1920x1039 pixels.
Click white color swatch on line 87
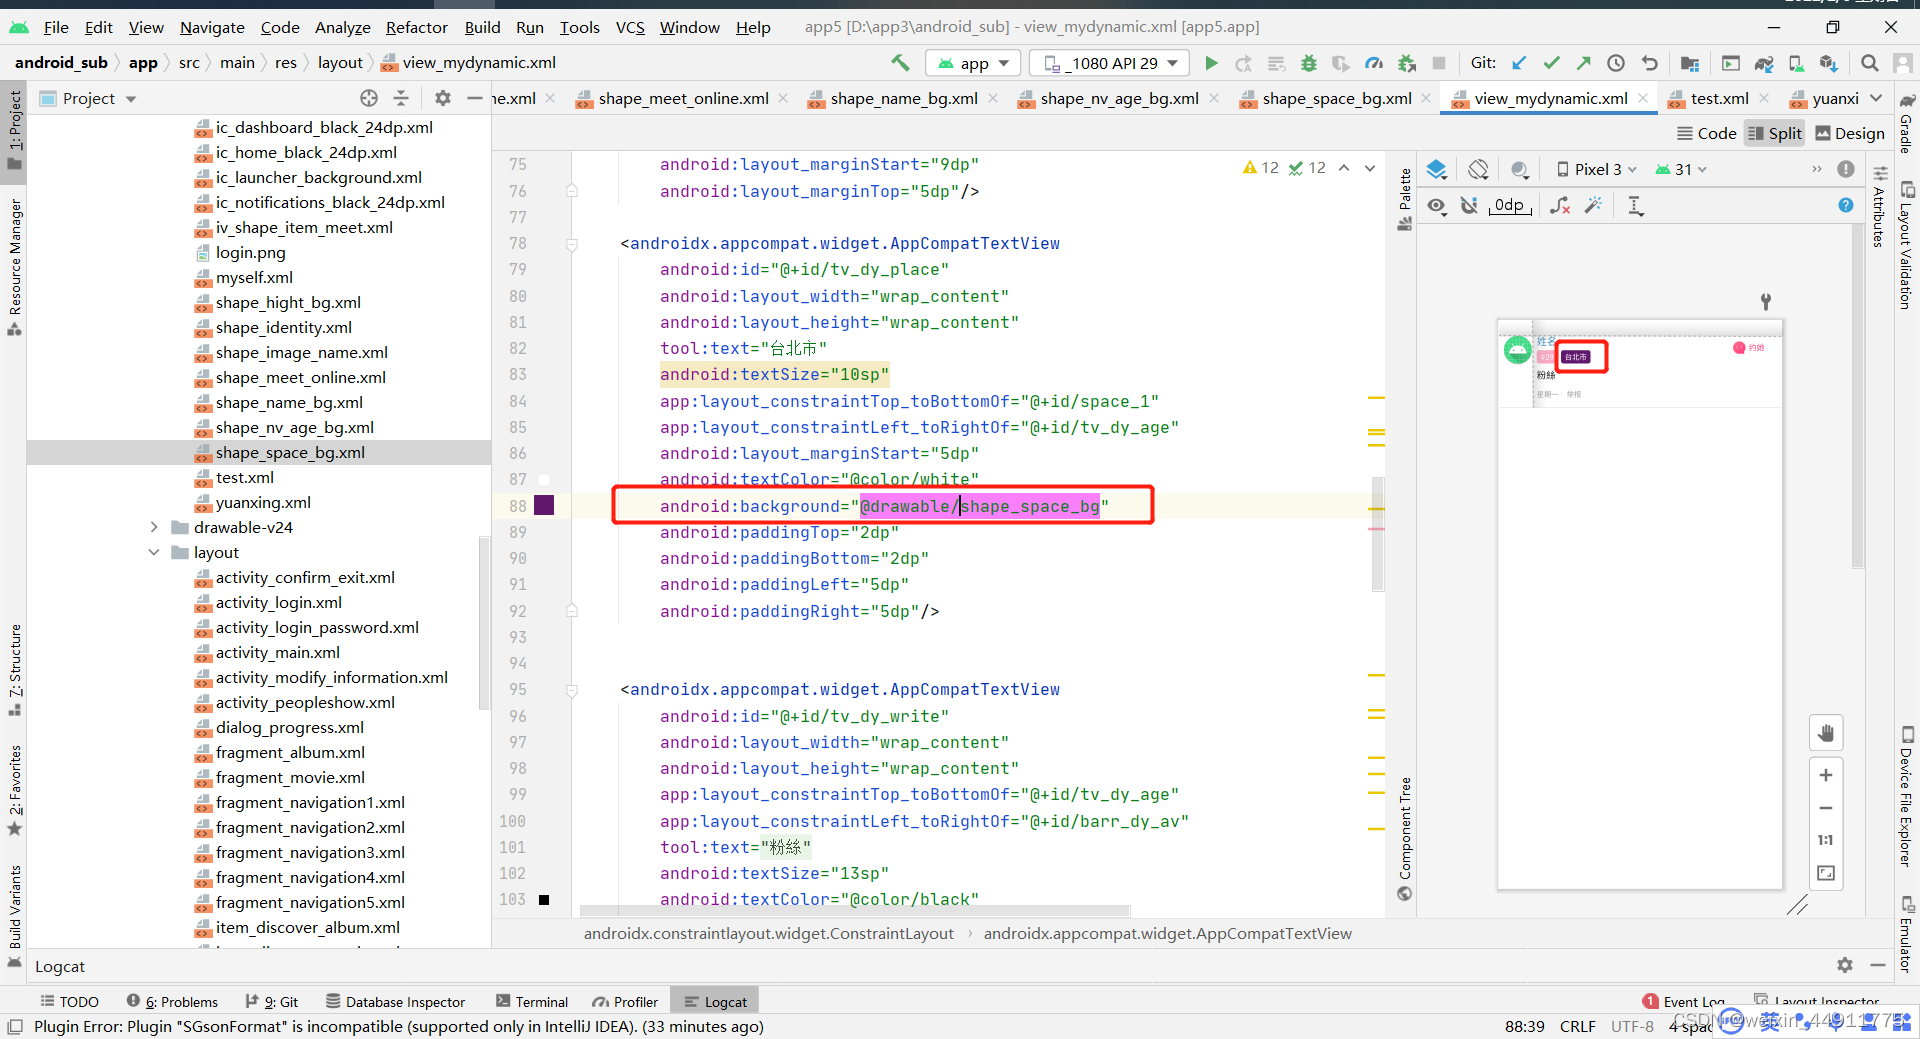point(544,479)
